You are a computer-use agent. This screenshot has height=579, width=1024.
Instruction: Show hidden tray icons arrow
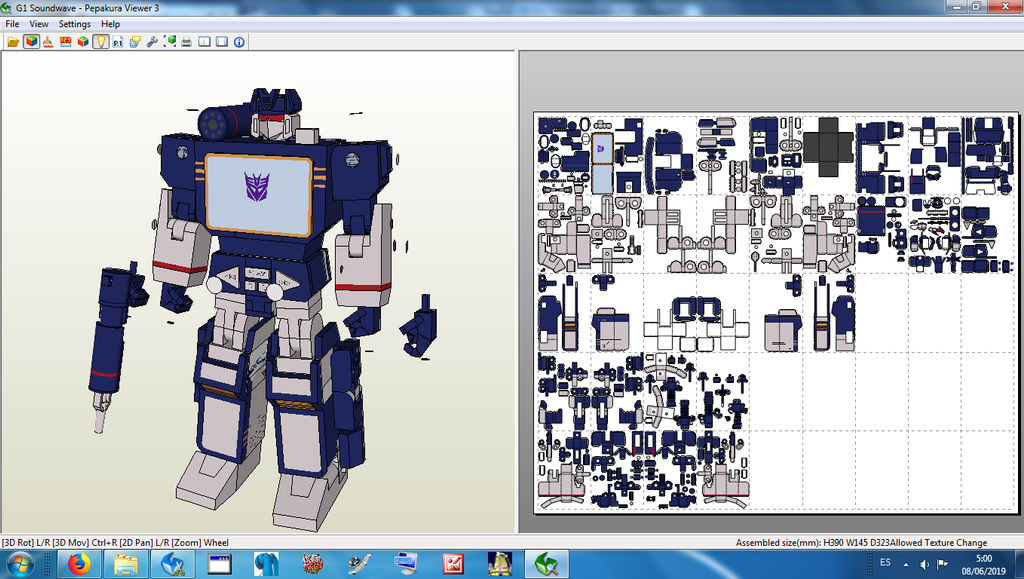pos(906,565)
